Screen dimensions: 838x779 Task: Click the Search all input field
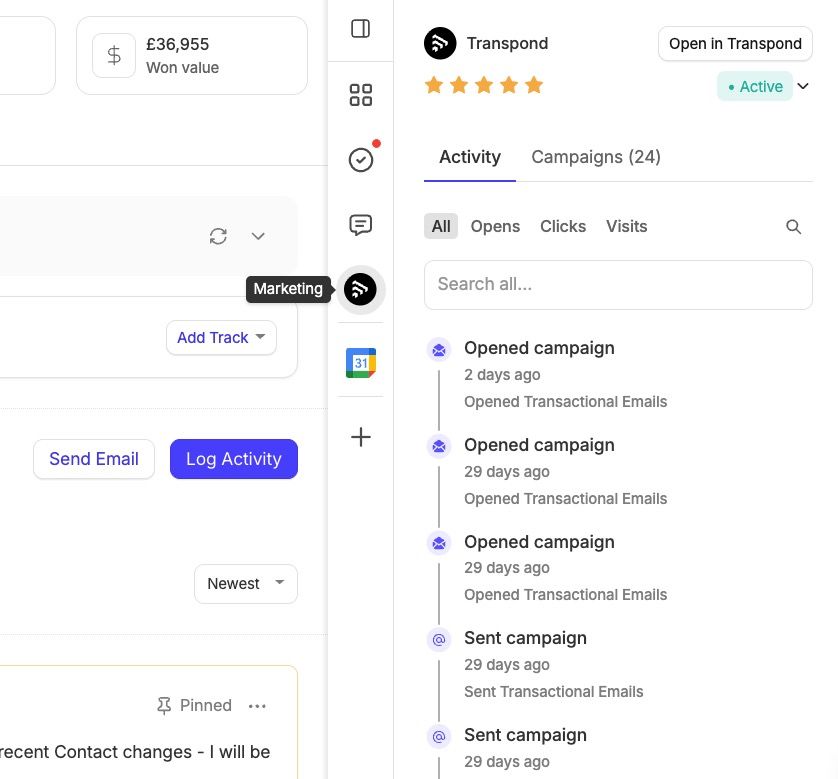tap(618, 285)
